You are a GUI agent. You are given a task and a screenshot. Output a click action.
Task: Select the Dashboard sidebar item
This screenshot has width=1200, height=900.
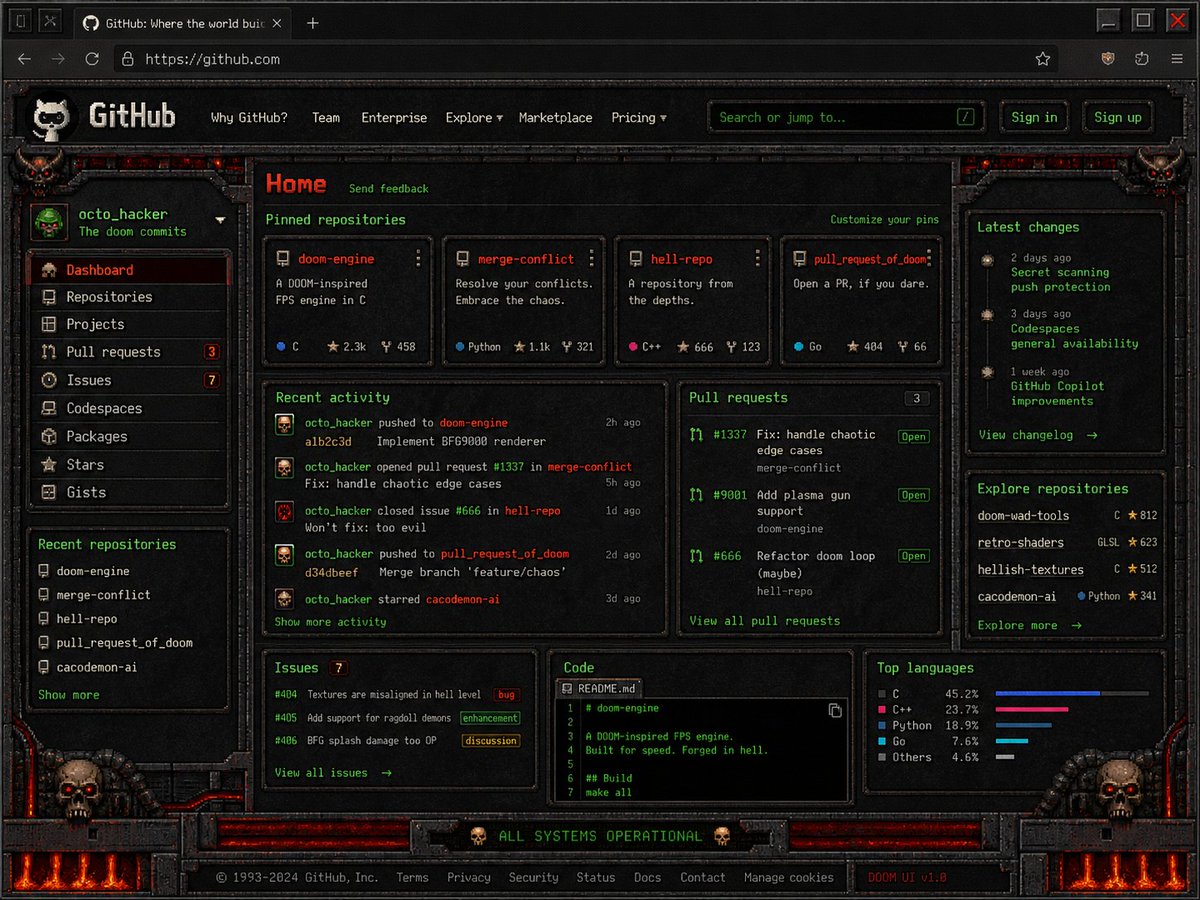130,270
